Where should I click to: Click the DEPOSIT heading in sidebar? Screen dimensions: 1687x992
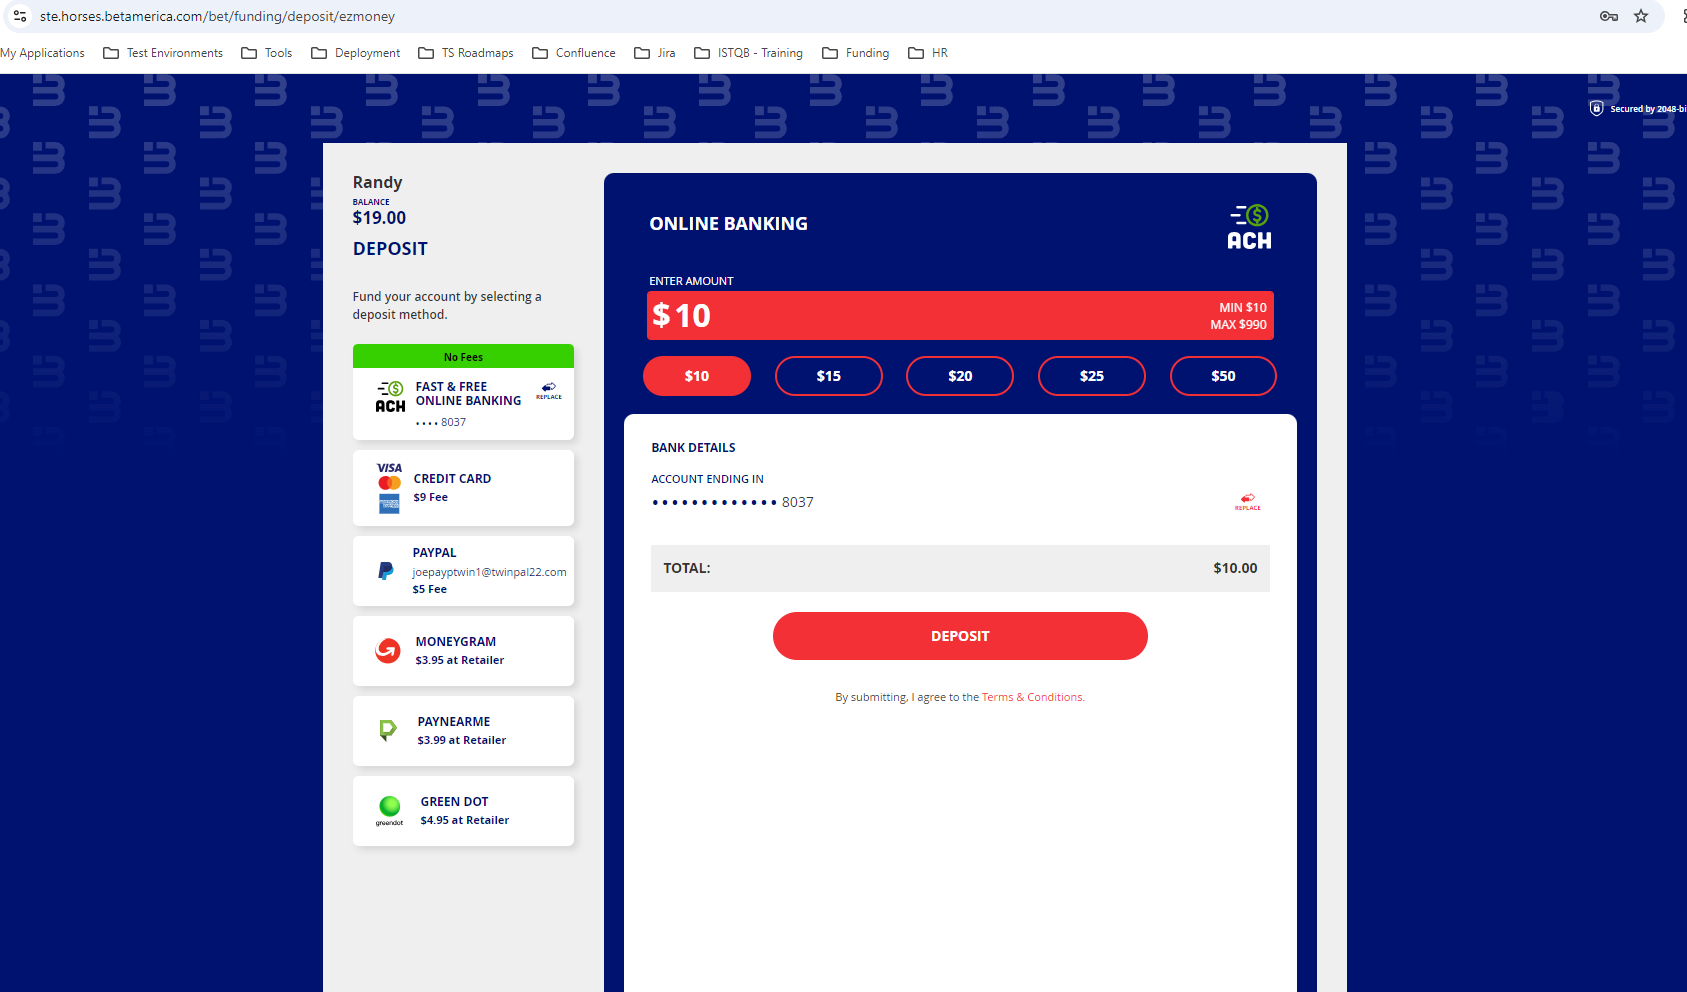390,249
